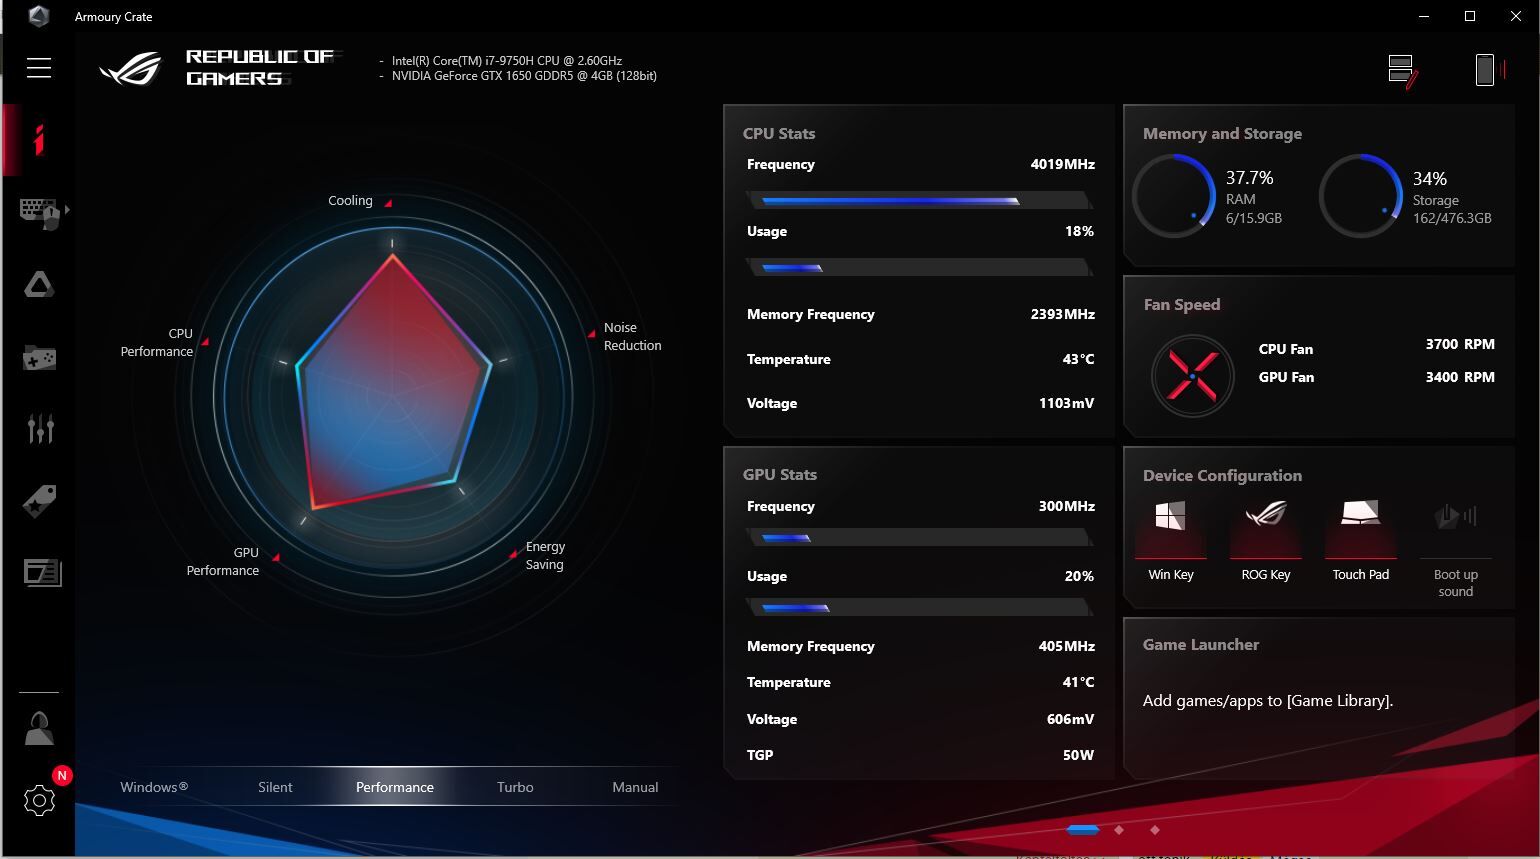The height and width of the screenshot is (859, 1540).
Task: Click the GPU TGP 50W value
Action: pyautogui.click(x=1078, y=755)
